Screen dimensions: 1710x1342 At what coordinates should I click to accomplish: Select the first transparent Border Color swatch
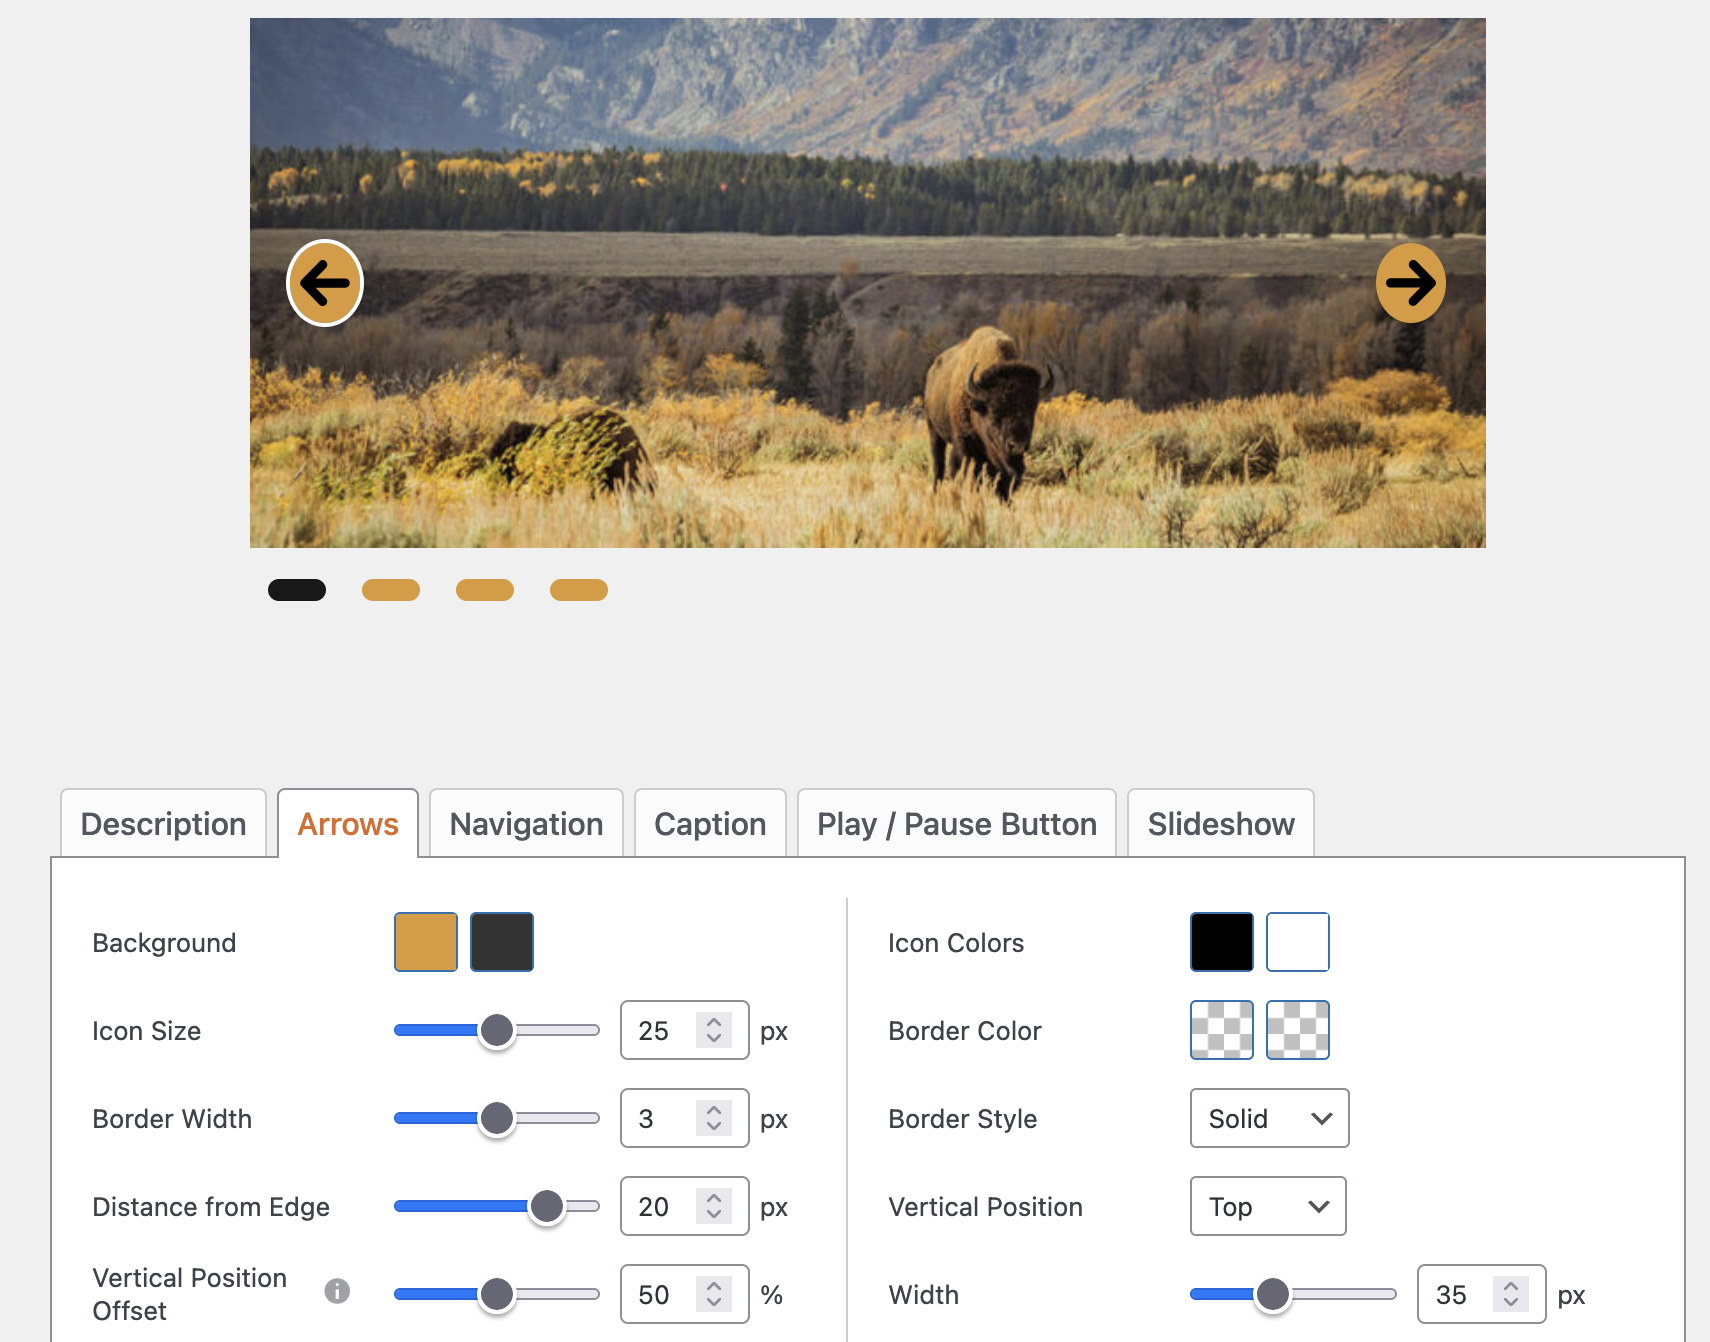pyautogui.click(x=1221, y=1030)
